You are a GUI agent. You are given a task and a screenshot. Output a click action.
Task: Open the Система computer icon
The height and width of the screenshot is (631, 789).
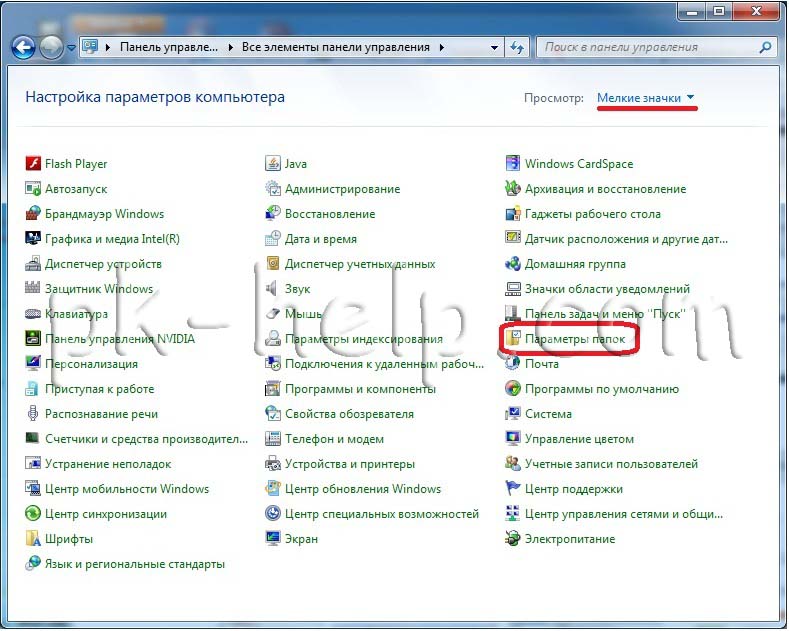point(513,414)
